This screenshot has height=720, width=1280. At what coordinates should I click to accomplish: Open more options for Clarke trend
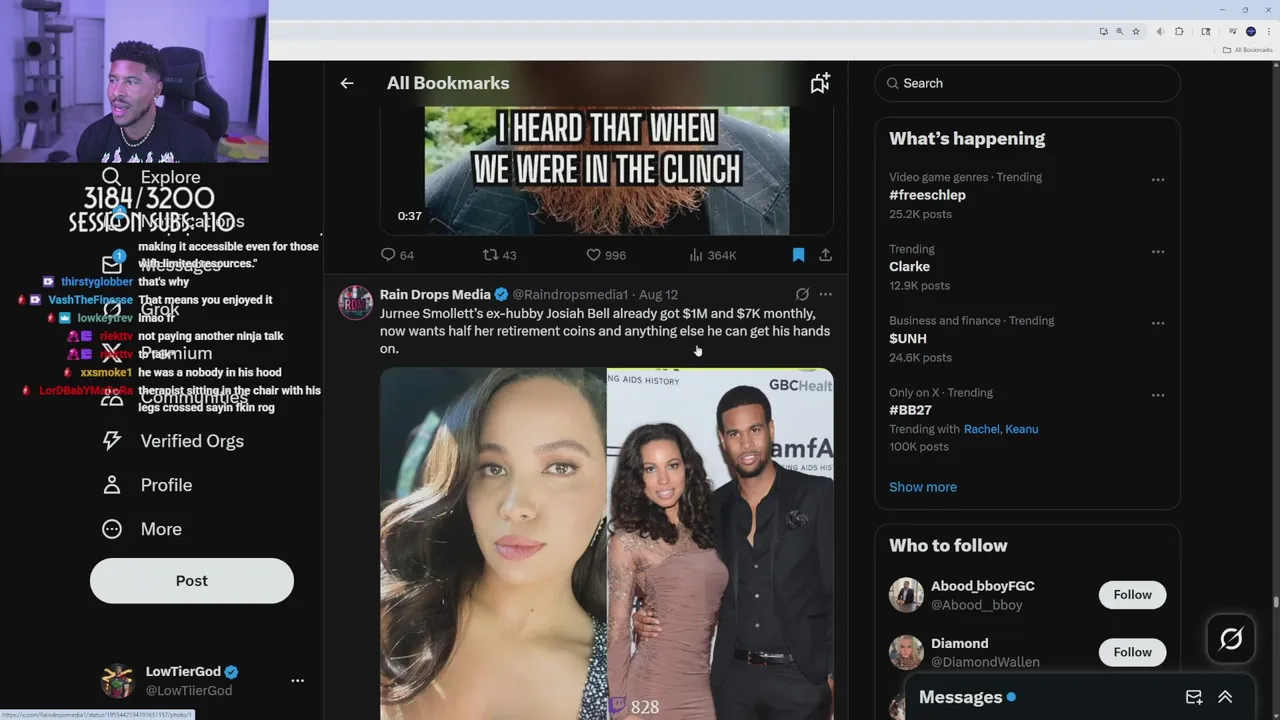[1157, 252]
